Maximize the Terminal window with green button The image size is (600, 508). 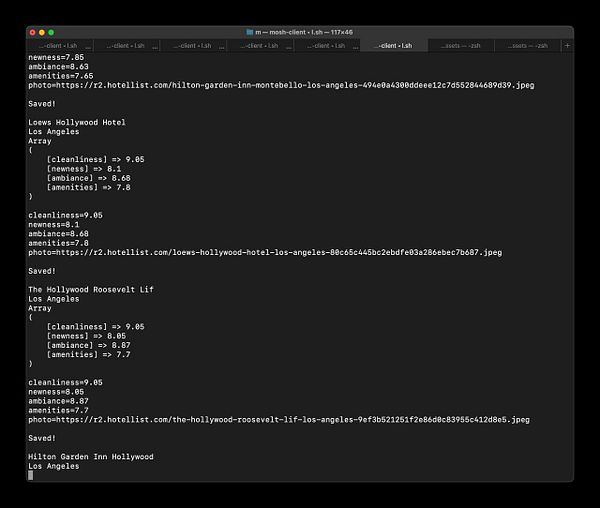coord(51,33)
